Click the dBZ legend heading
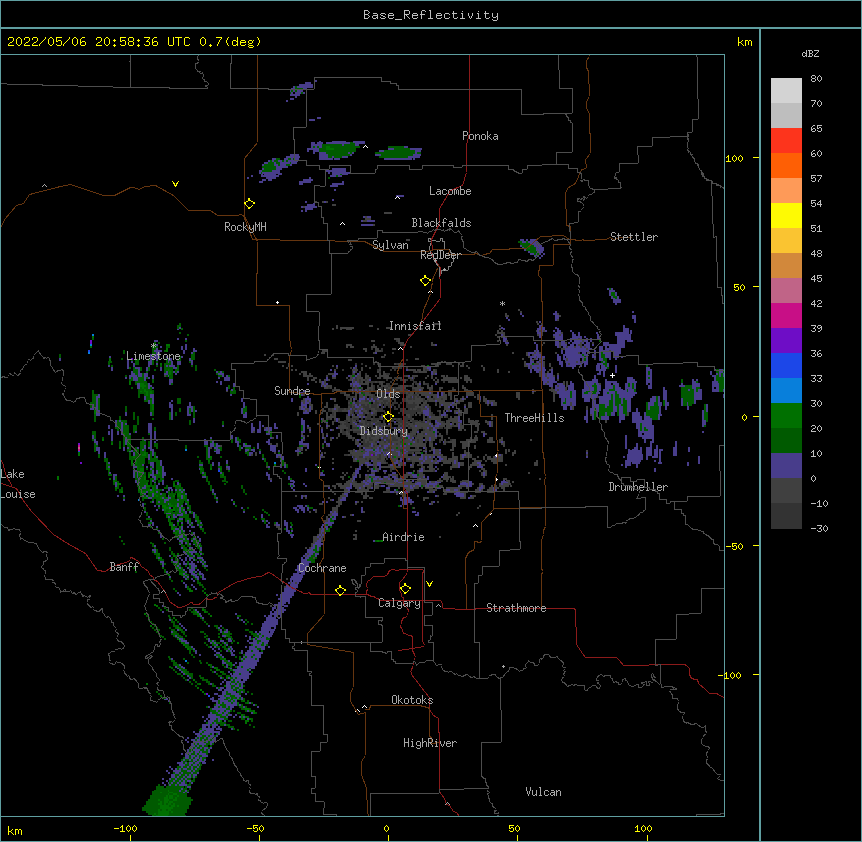Image resolution: width=862 pixels, height=842 pixels. [810, 54]
